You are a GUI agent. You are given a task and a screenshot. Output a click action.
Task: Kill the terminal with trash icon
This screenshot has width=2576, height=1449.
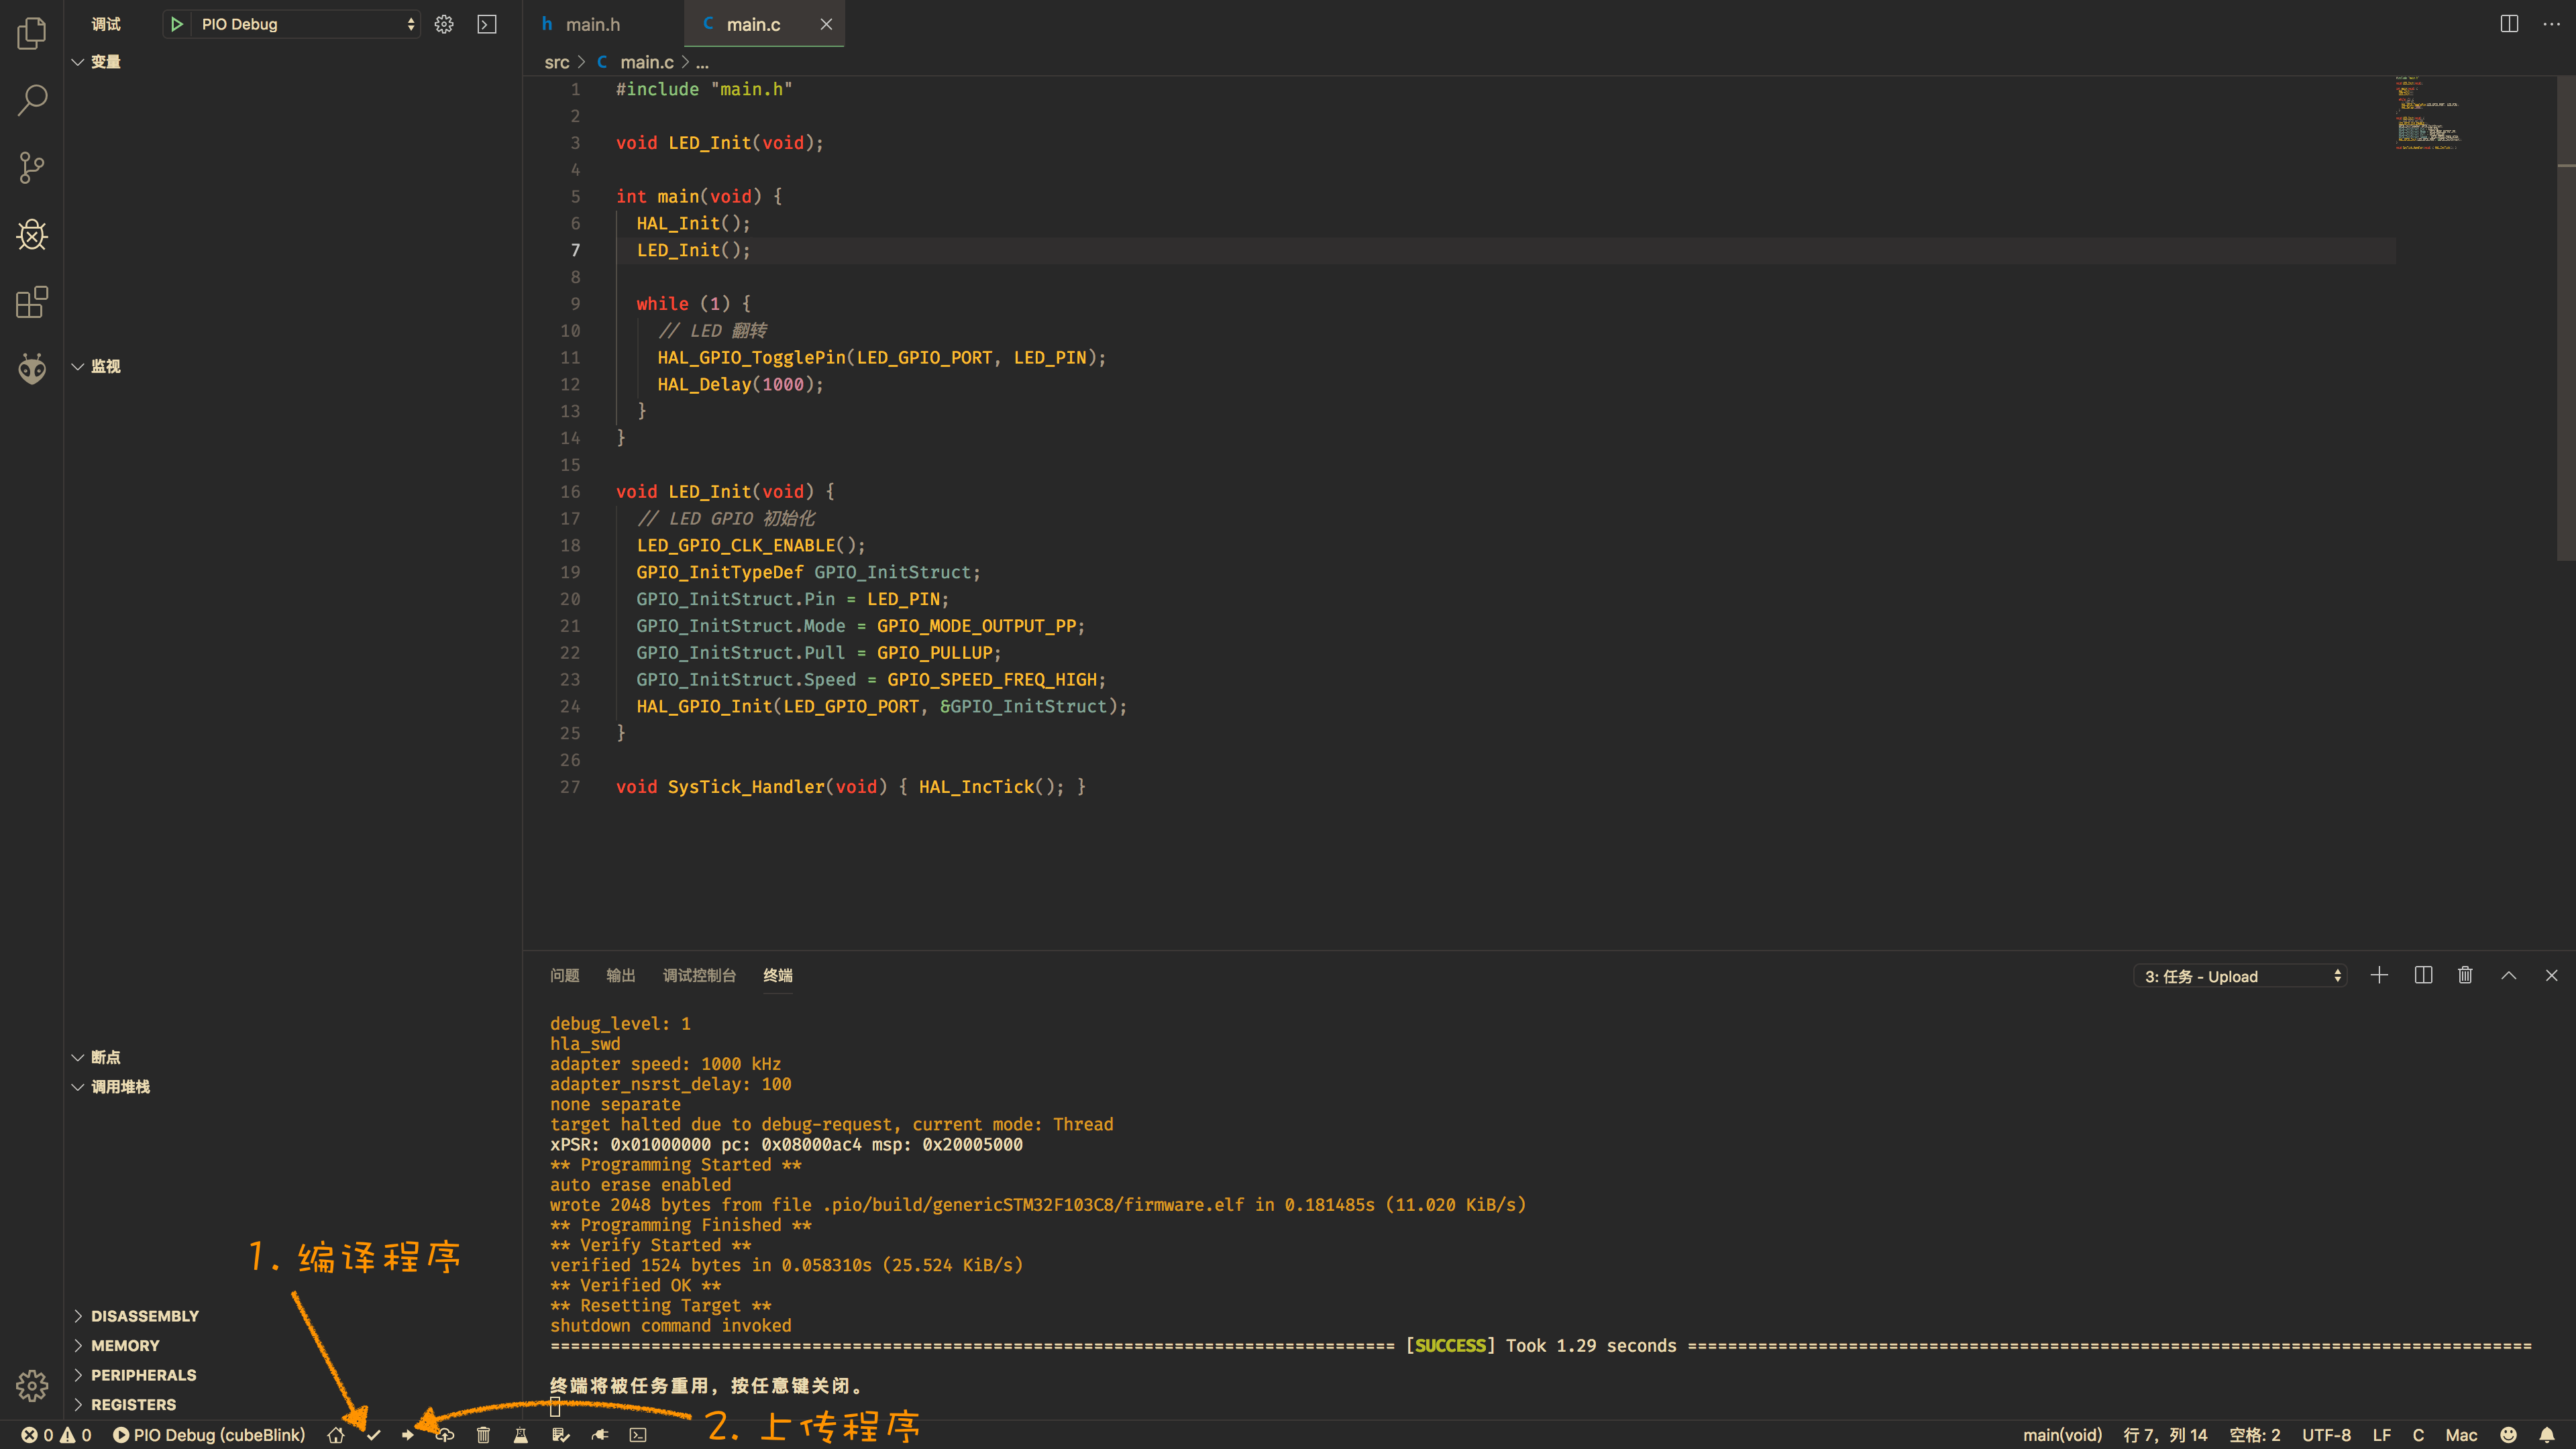point(2465,975)
